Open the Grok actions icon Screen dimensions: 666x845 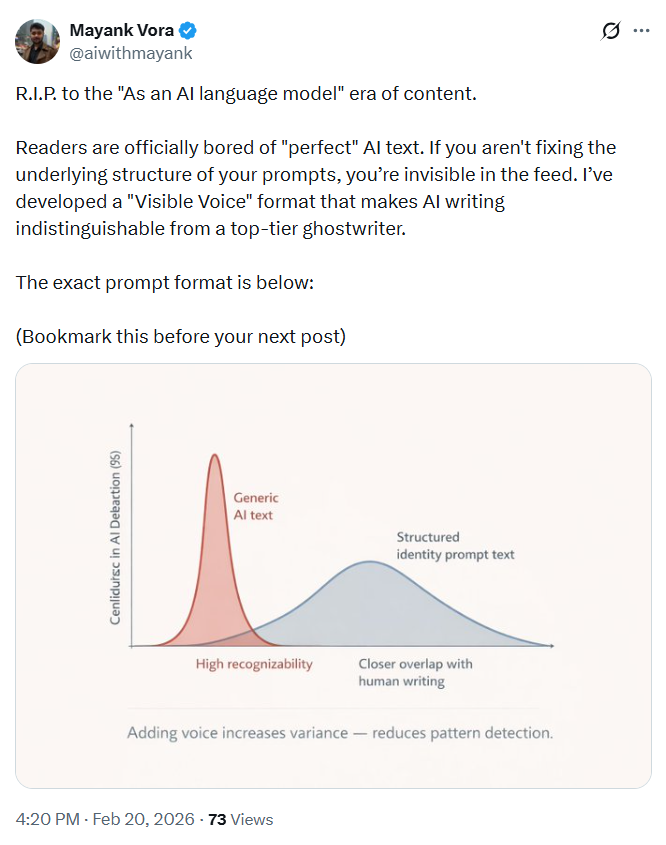(x=610, y=31)
